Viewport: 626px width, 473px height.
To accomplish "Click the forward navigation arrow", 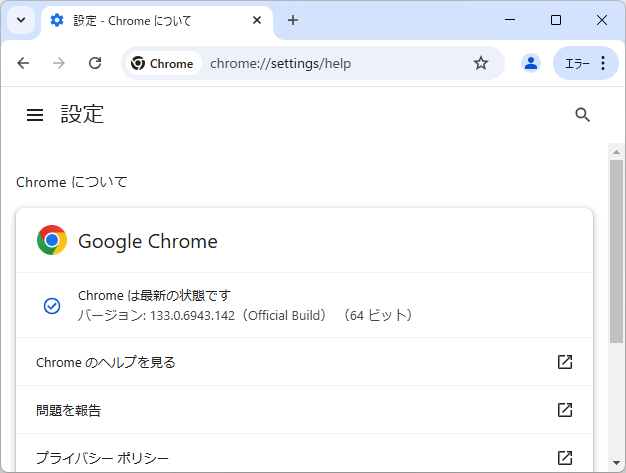I will 59,63.
